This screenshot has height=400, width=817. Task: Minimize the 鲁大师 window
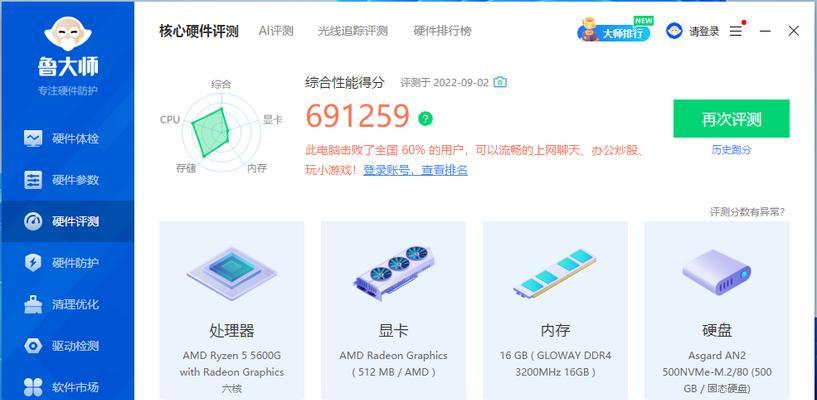pos(765,31)
